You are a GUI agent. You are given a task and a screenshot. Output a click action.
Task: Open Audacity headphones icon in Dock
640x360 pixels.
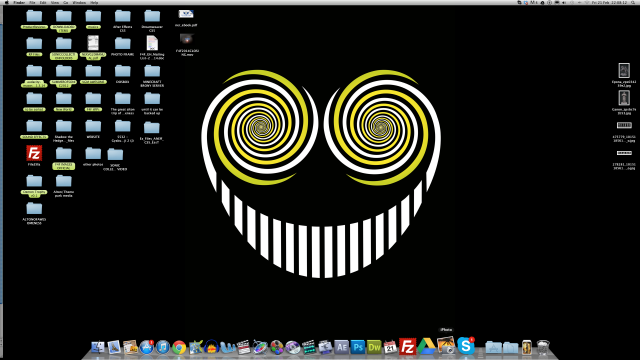tap(211, 347)
